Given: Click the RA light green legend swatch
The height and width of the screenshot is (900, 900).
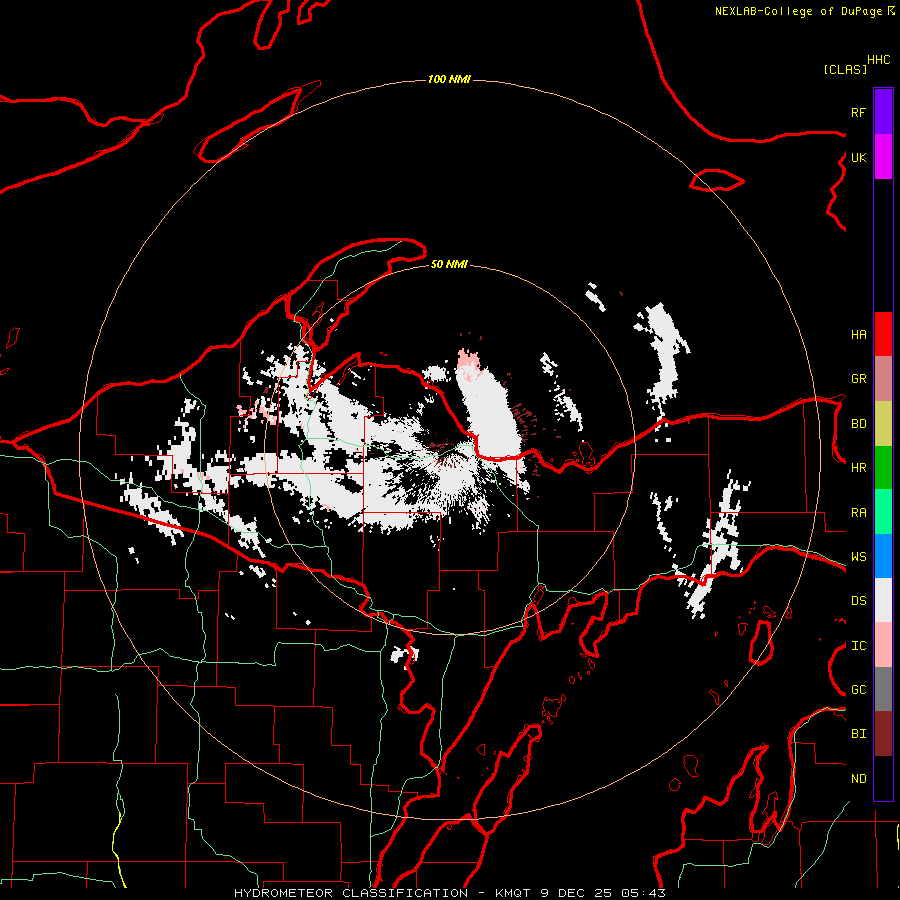Looking at the screenshot, I should 883,512.
